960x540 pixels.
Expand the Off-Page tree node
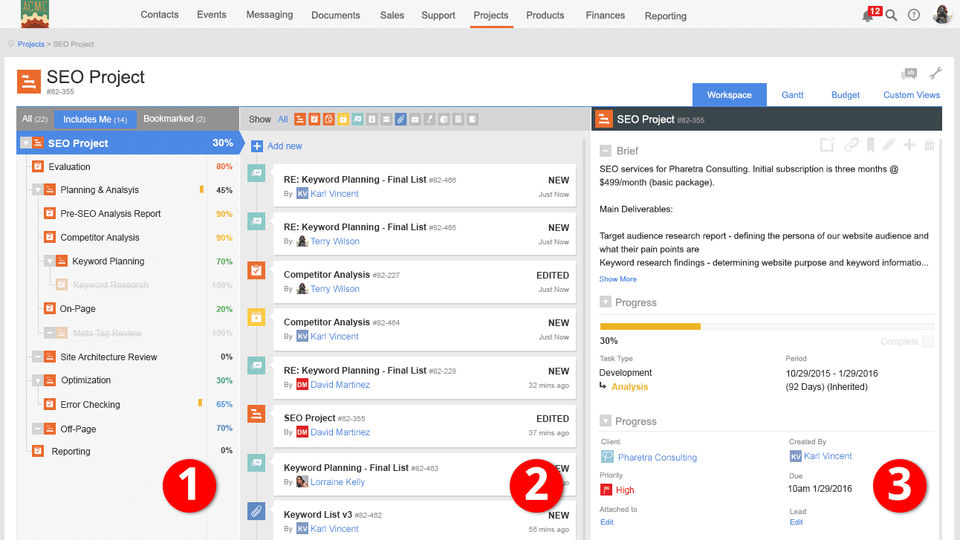tap(37, 429)
